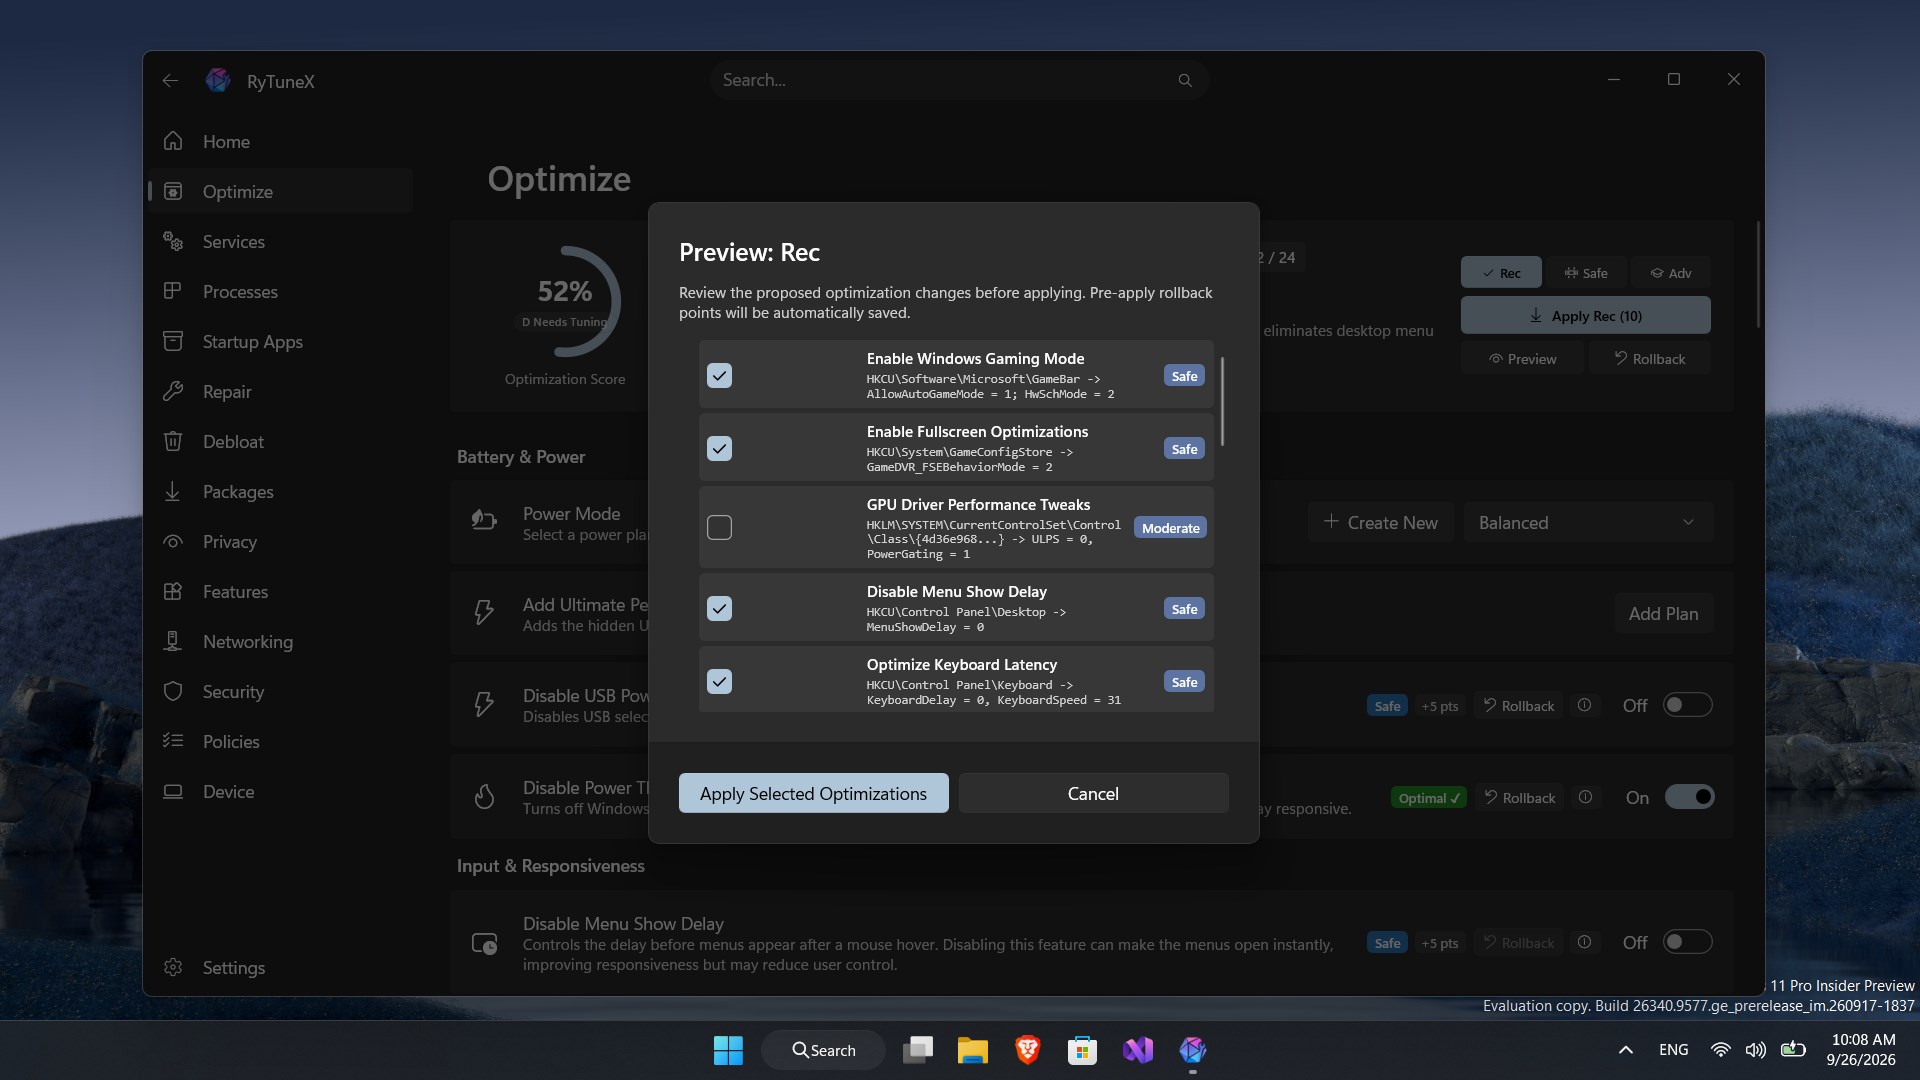This screenshot has height=1080, width=1920.
Task: Open the Home page
Action: click(280, 141)
